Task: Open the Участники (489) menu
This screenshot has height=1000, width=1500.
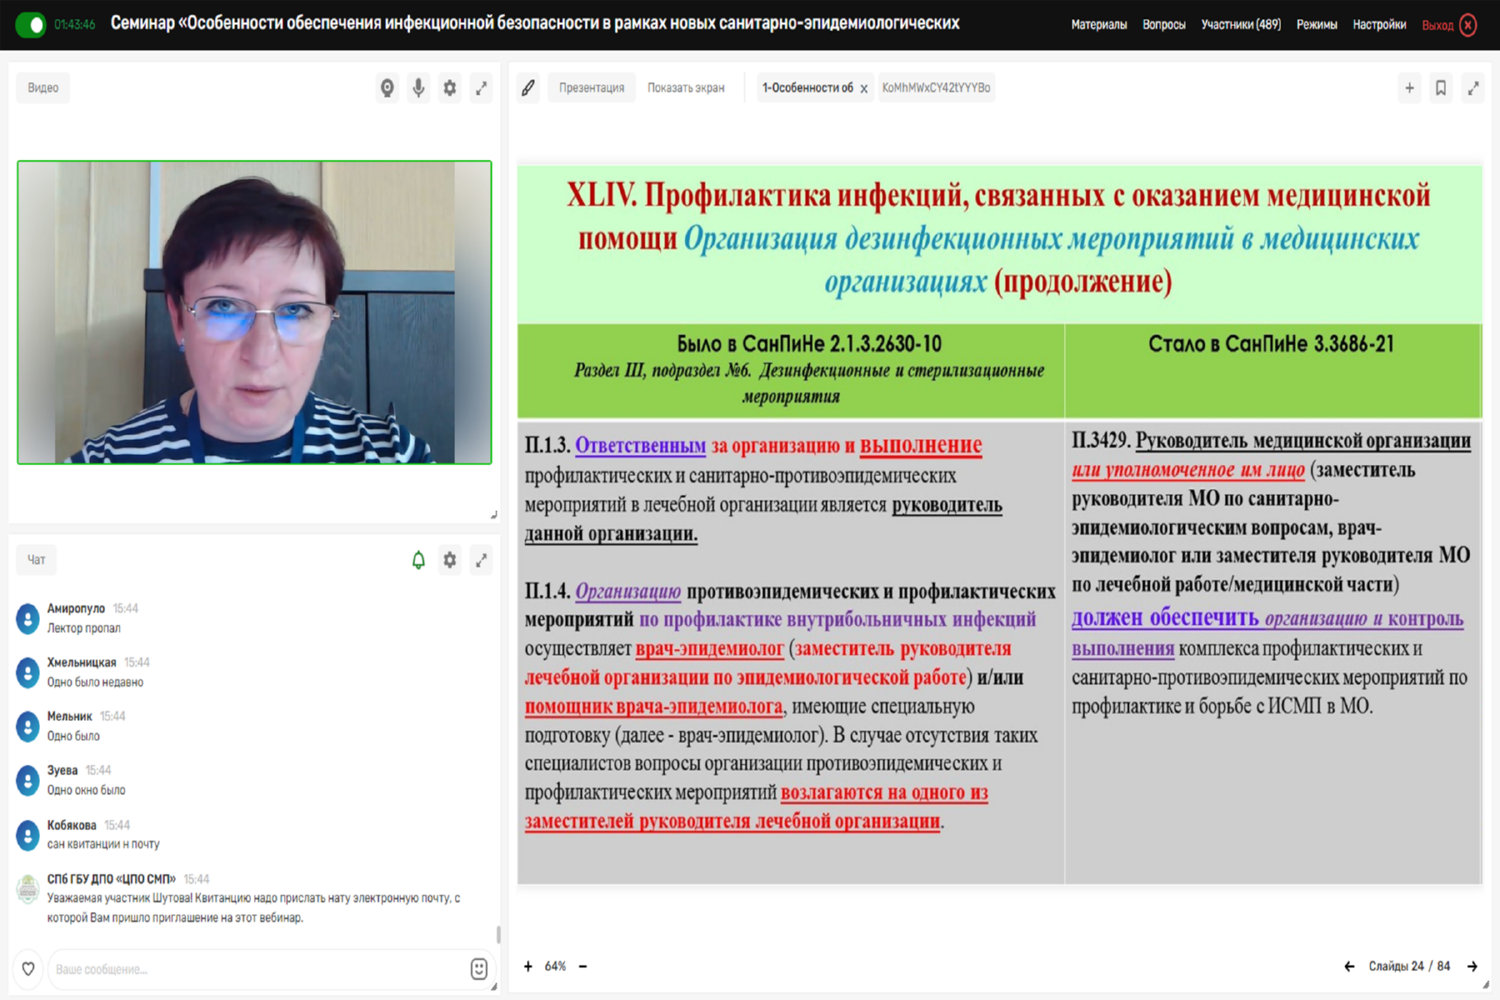Action: click(x=1240, y=25)
